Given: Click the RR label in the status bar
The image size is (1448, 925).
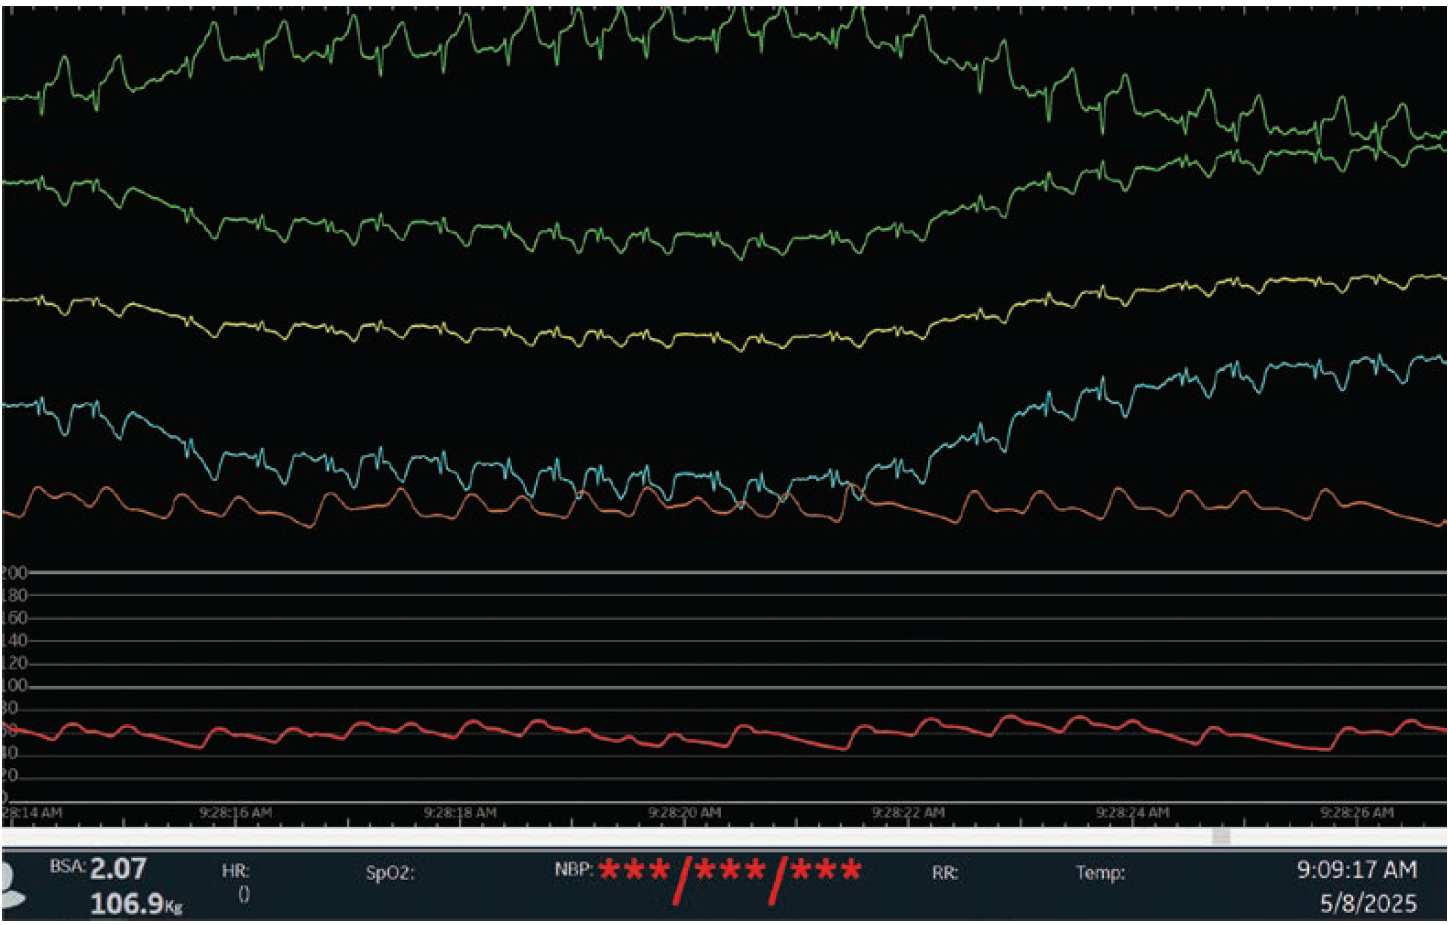Looking at the screenshot, I should click(945, 873).
